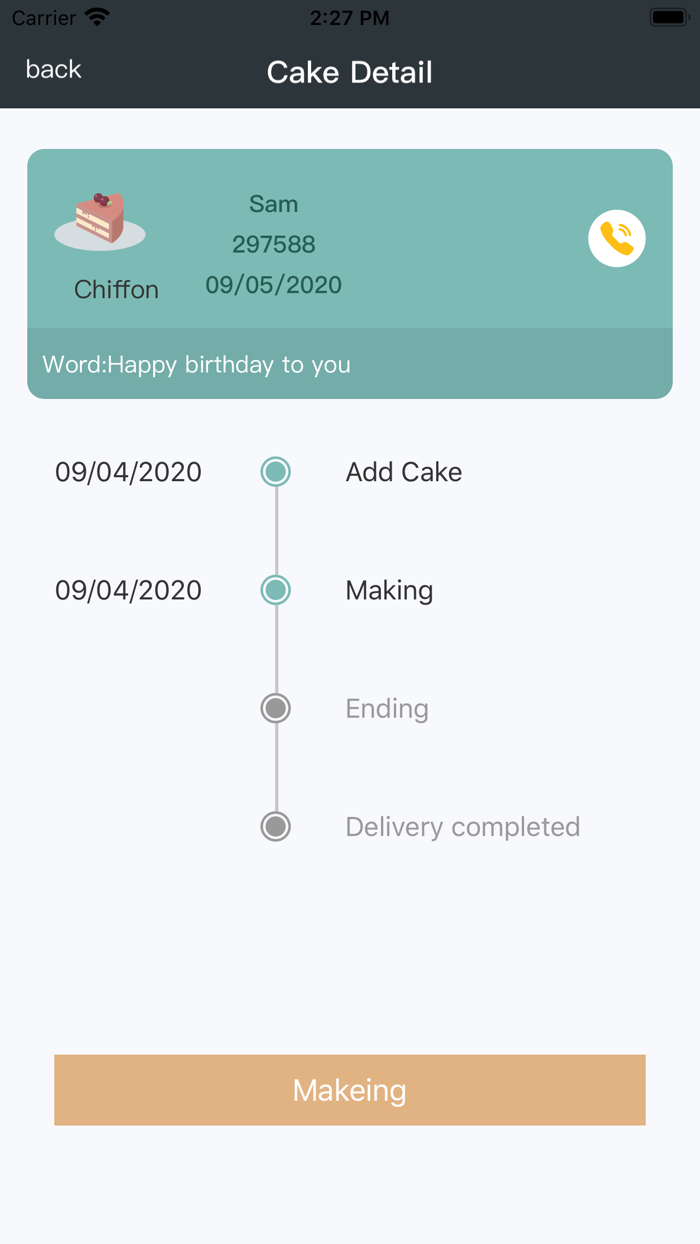Select order number 297588

273,243
